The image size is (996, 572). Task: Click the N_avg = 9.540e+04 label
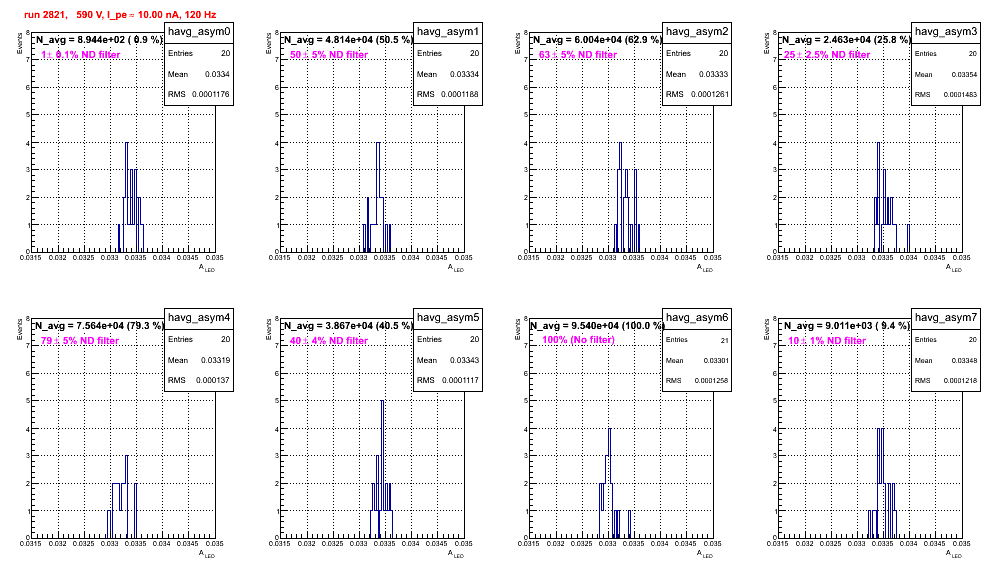point(596,326)
